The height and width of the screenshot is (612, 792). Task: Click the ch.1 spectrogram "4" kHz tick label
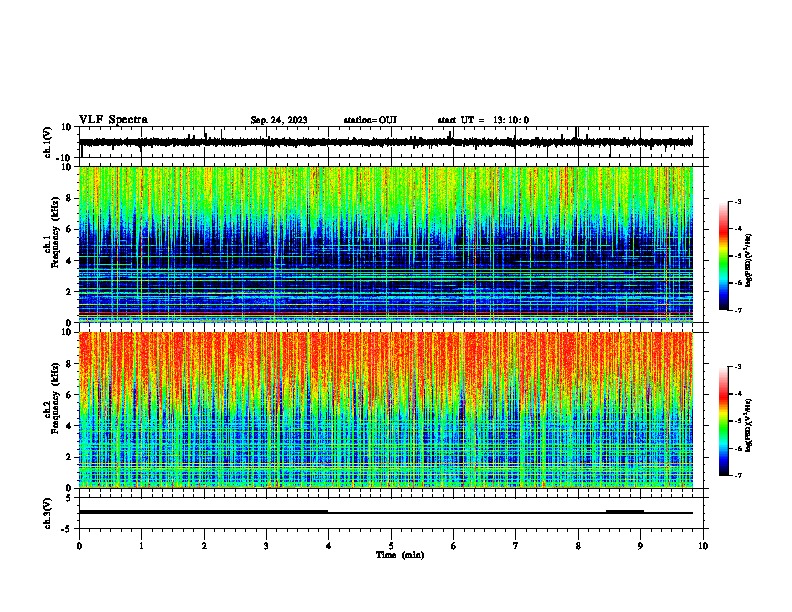[x=70, y=261]
